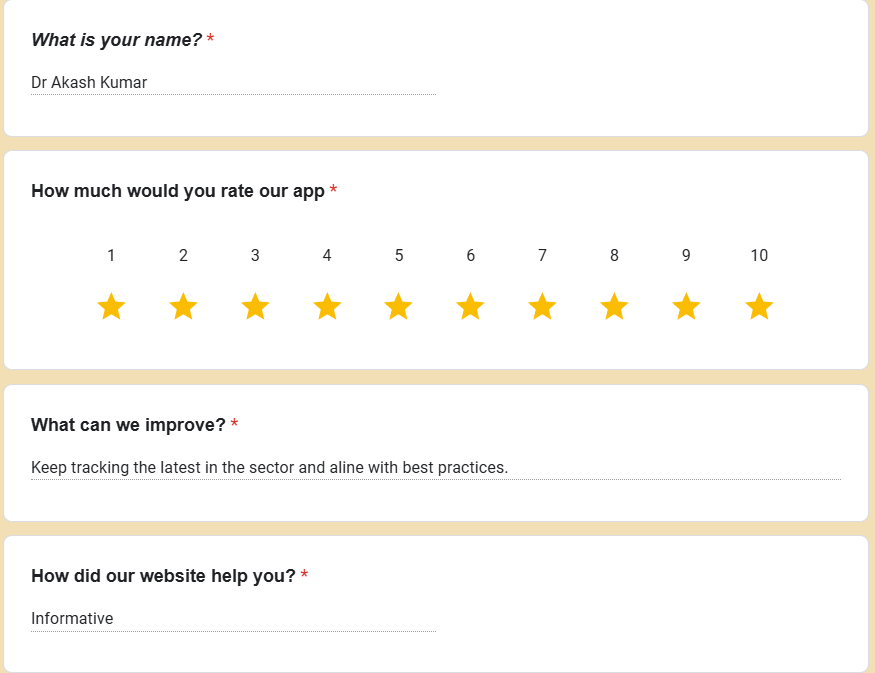The height and width of the screenshot is (673, 875).
Task: Click the 'Informative' answer text field
Action: pos(233,619)
